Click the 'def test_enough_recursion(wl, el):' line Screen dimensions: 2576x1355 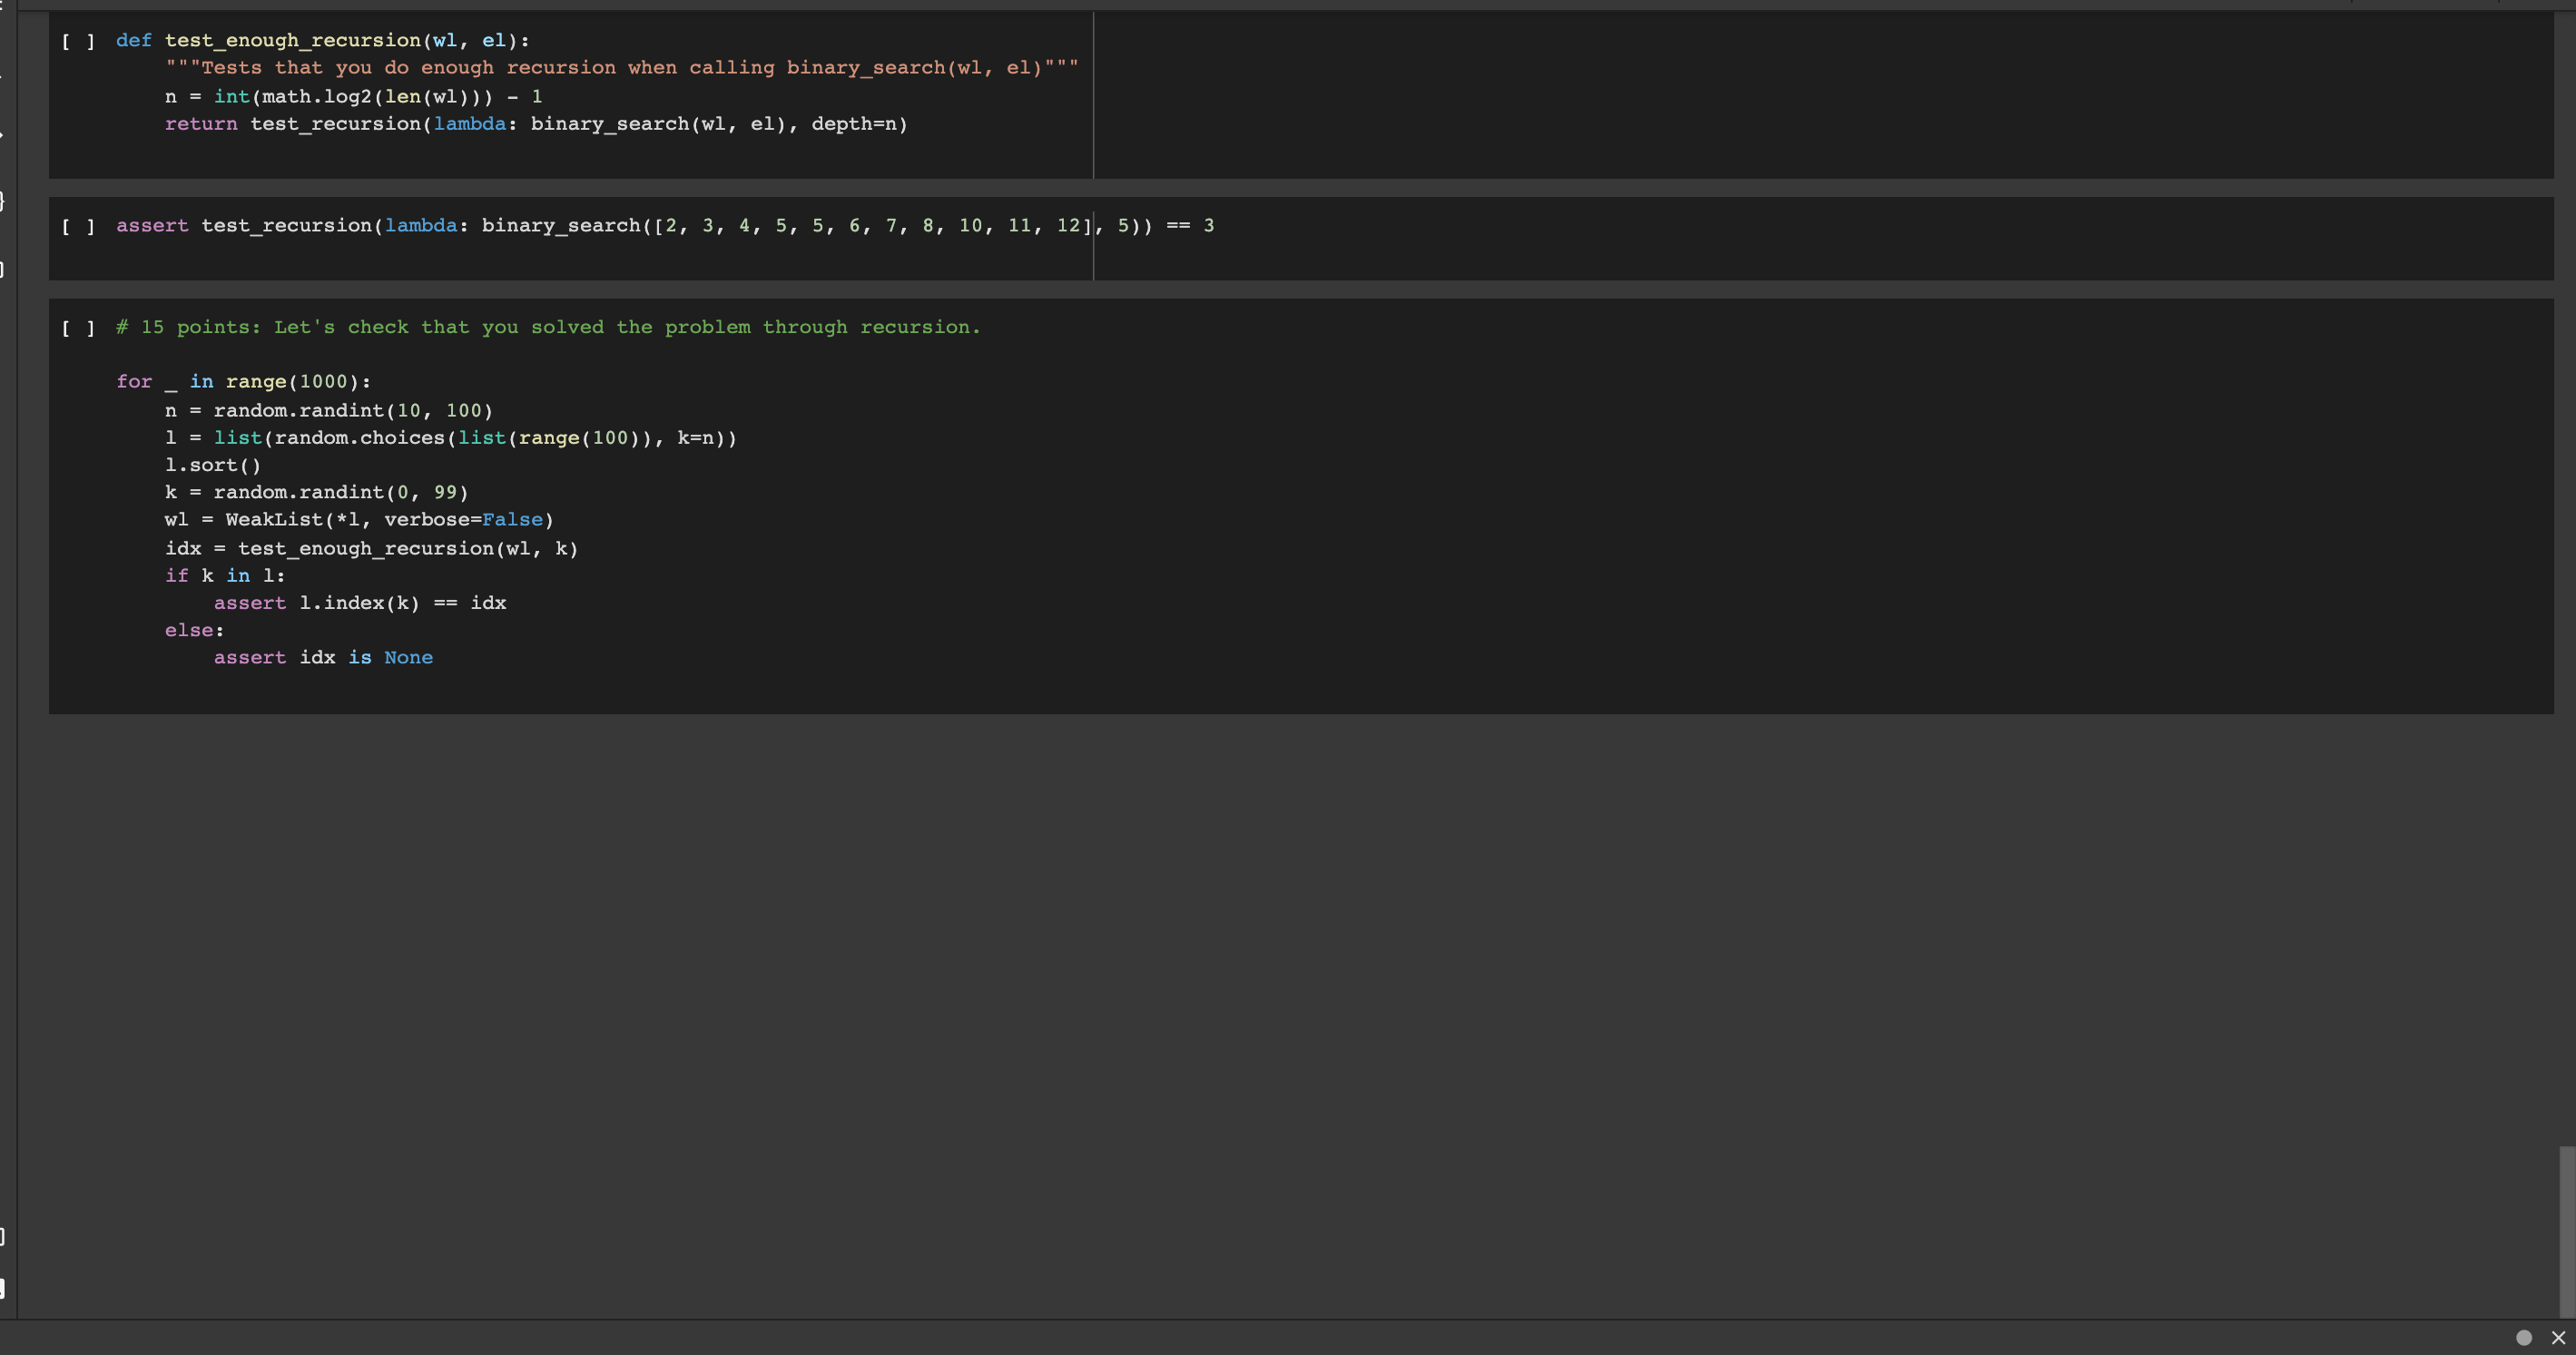click(322, 40)
